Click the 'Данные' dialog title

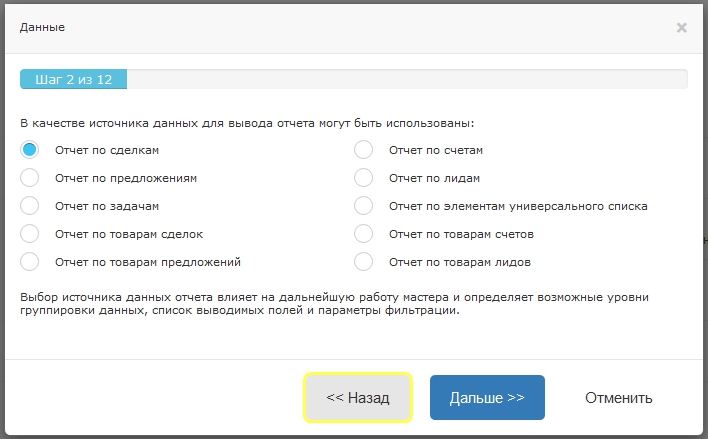point(43,27)
